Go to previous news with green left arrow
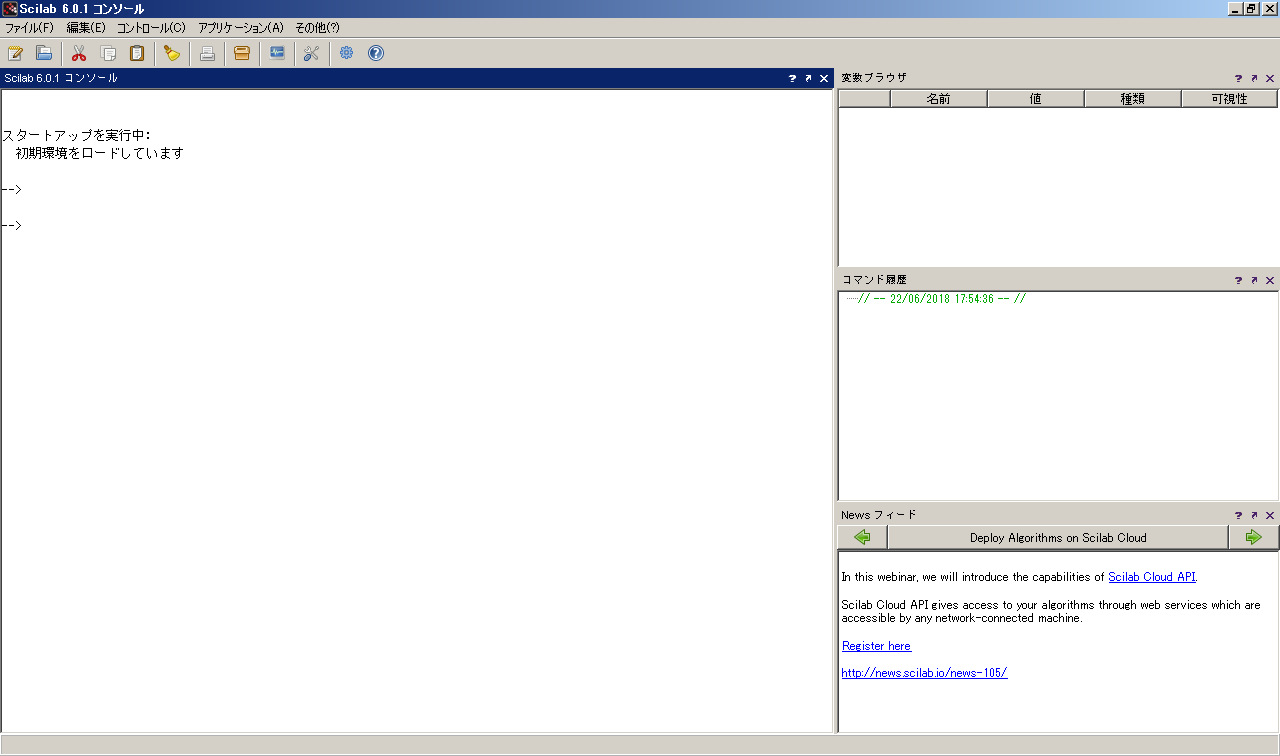This screenshot has width=1280, height=756. 863,537
